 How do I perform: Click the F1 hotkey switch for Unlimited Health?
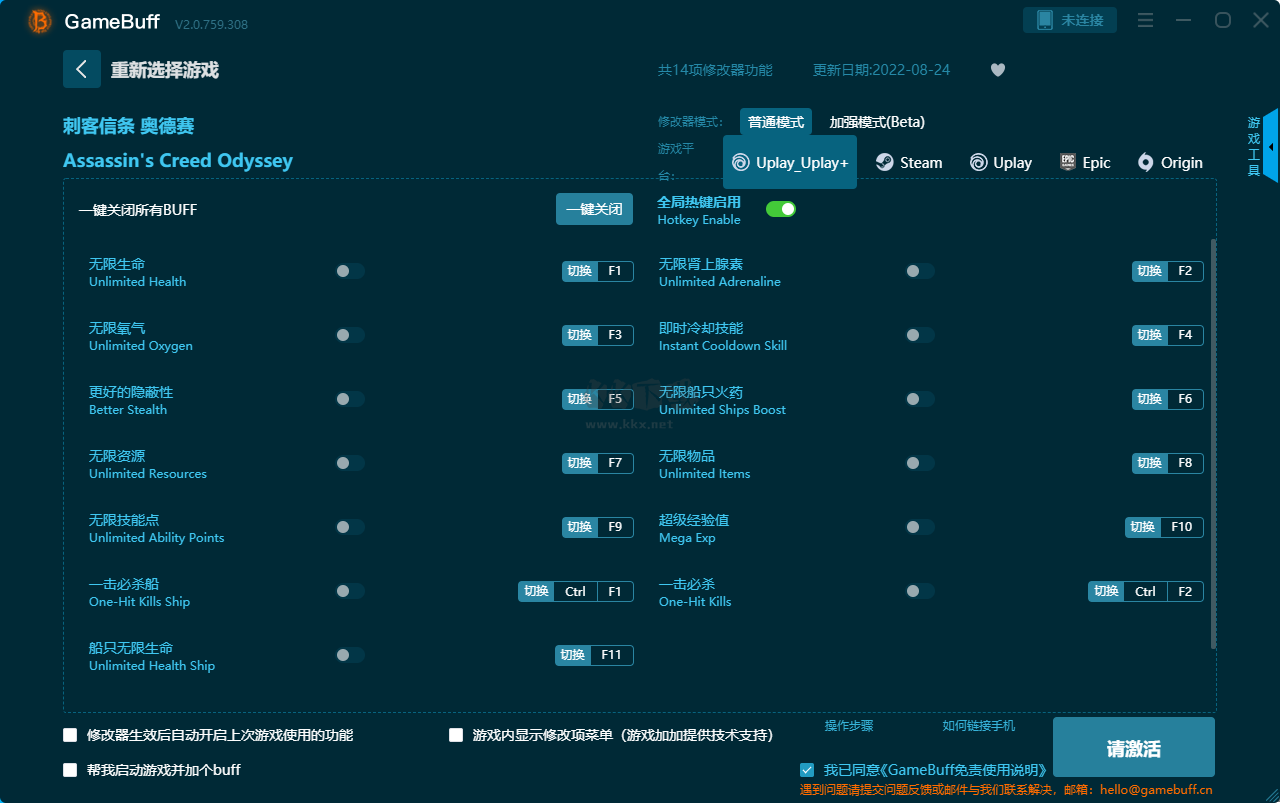[598, 271]
